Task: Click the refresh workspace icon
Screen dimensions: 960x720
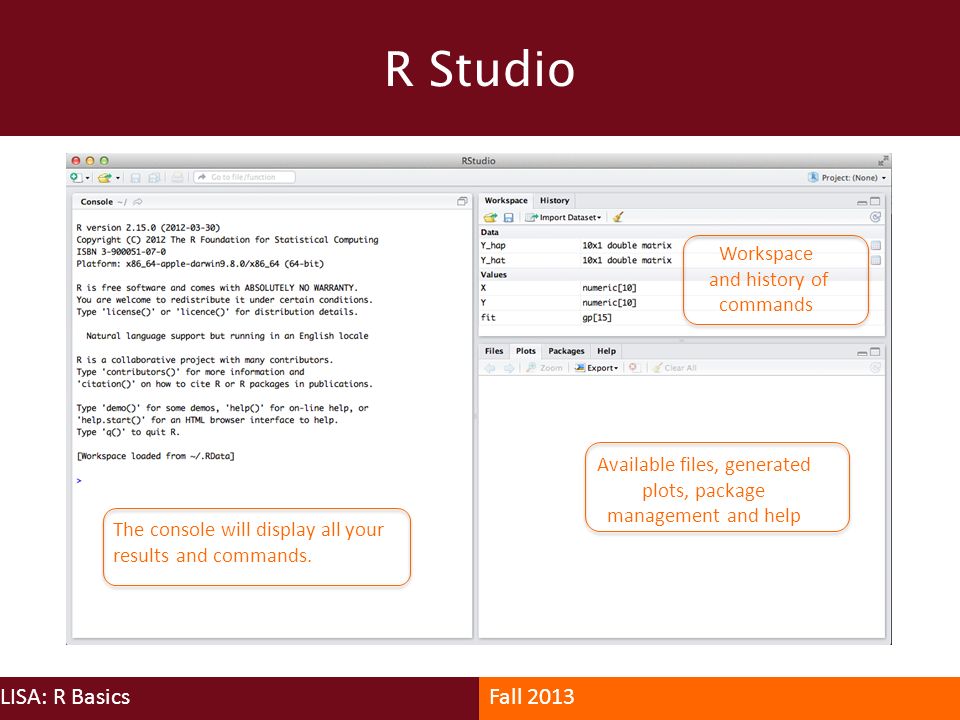Action: pos(876,217)
